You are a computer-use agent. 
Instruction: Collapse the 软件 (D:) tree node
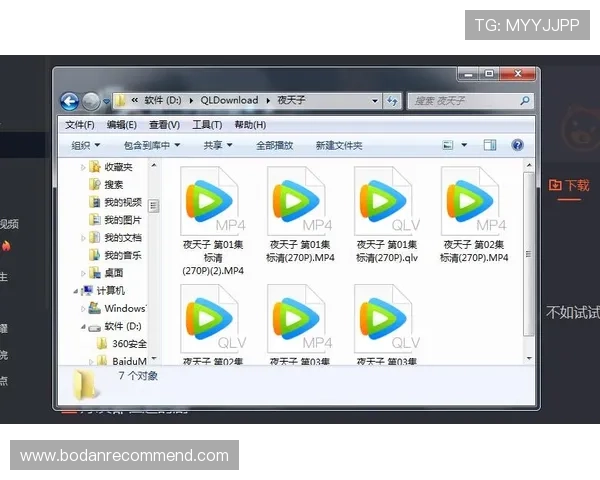tap(83, 327)
